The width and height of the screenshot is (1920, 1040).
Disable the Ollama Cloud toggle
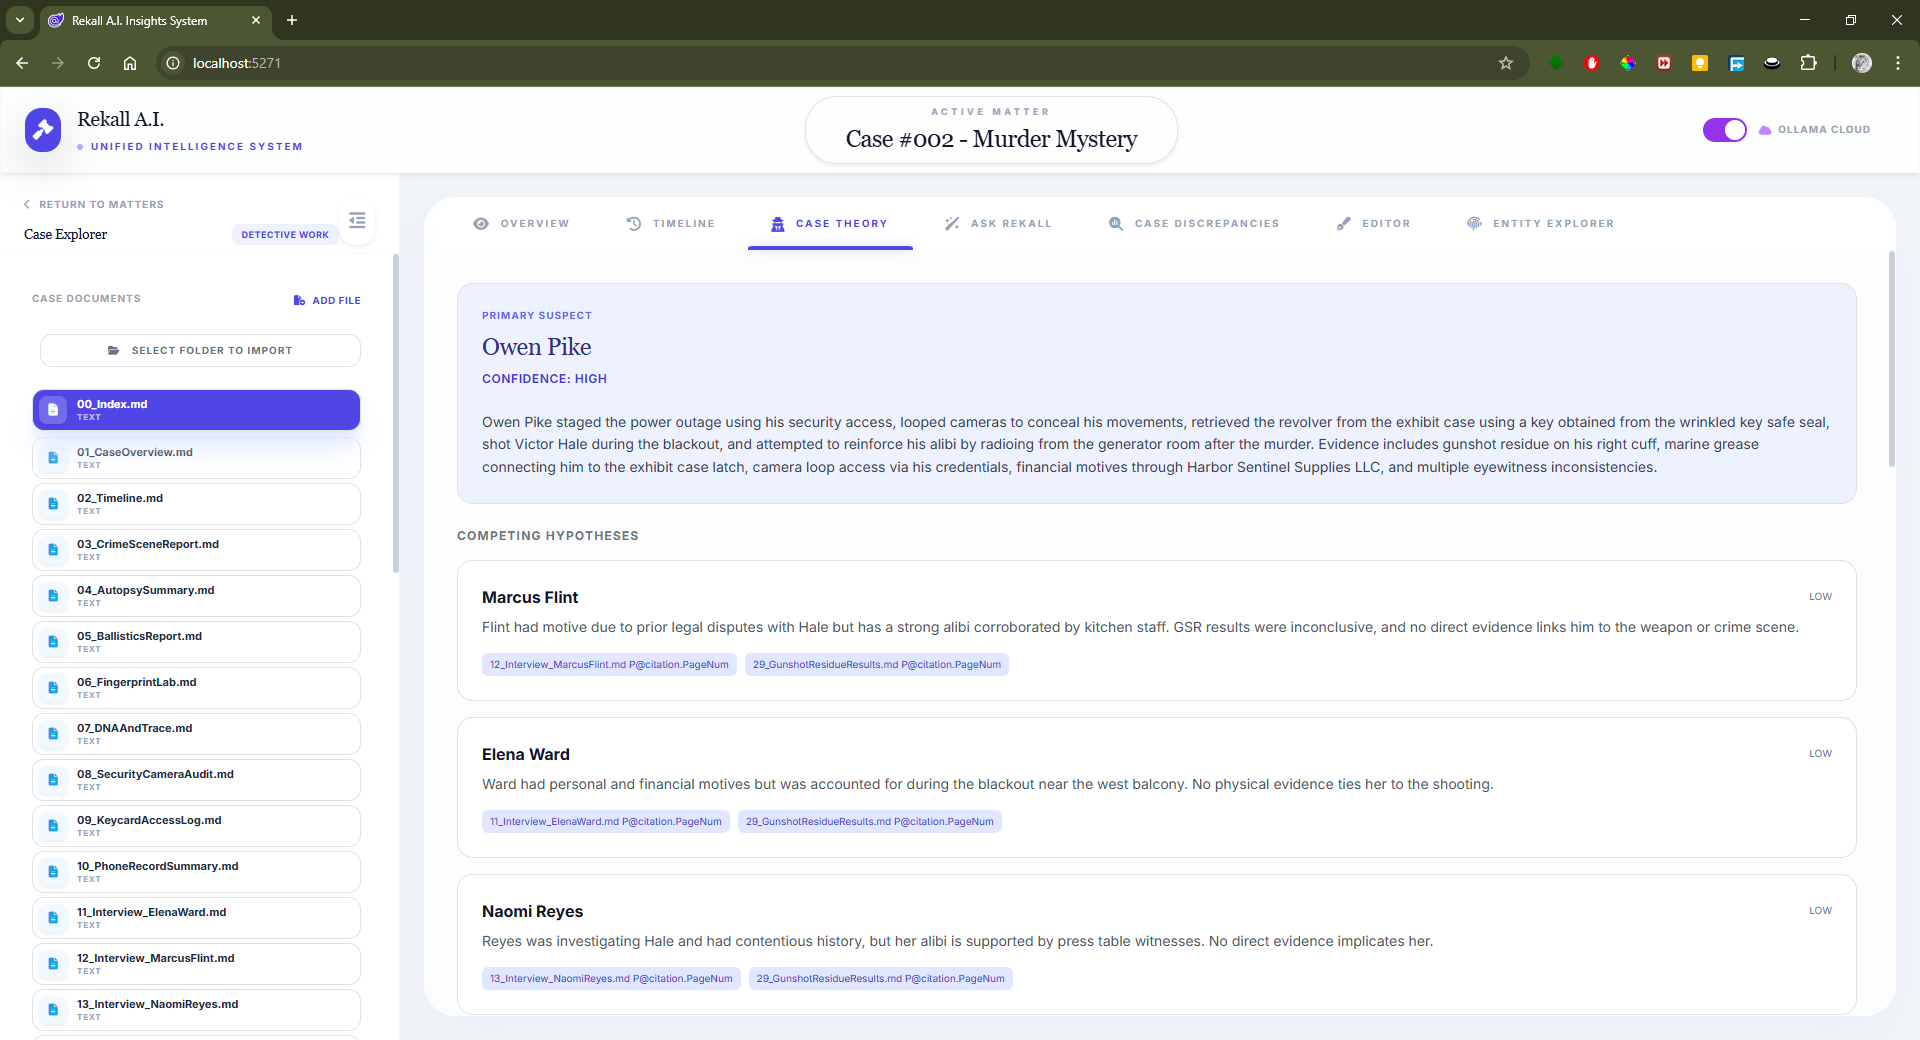[1724, 130]
